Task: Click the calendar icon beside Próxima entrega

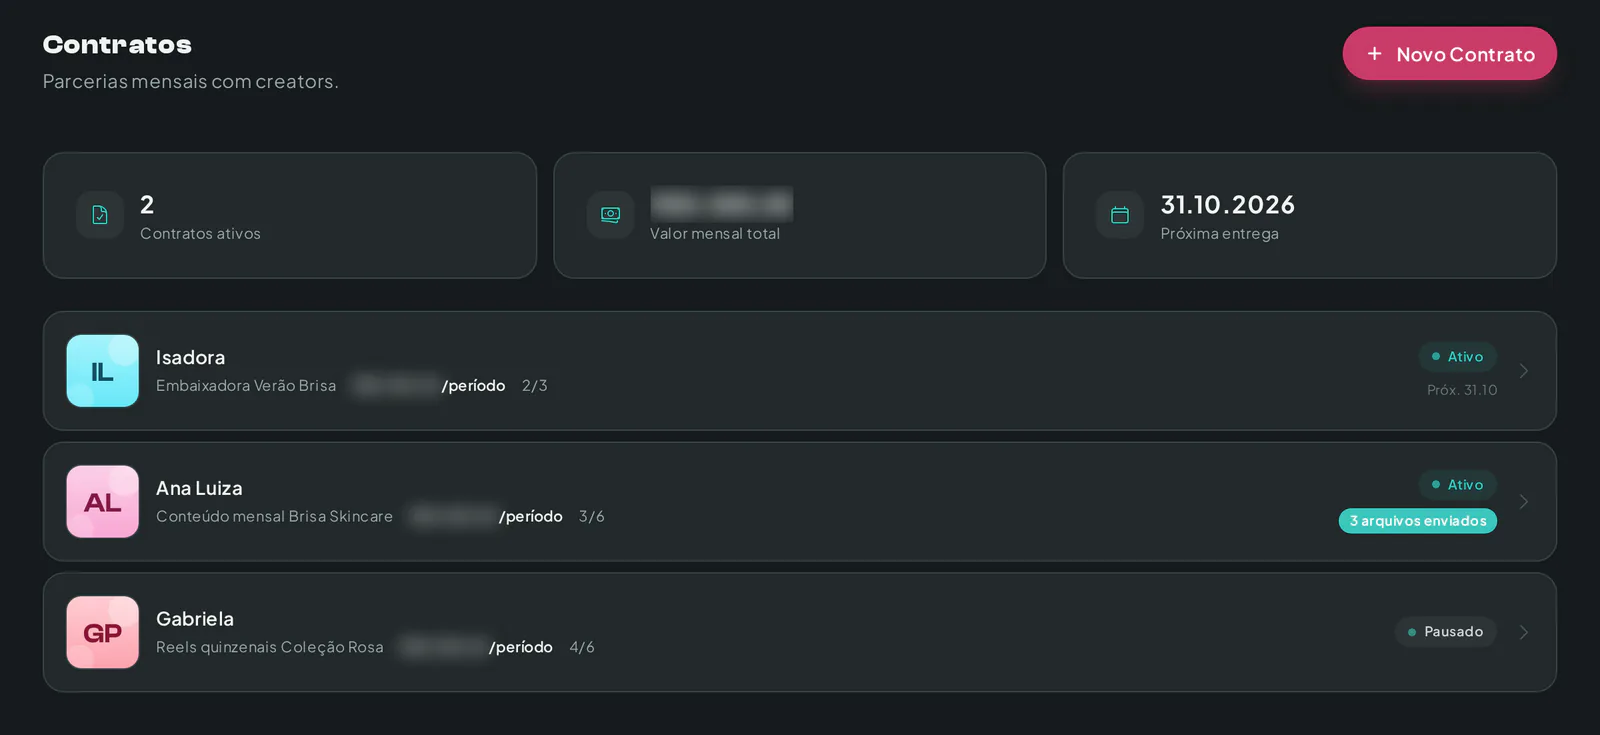Action: coord(1120,215)
